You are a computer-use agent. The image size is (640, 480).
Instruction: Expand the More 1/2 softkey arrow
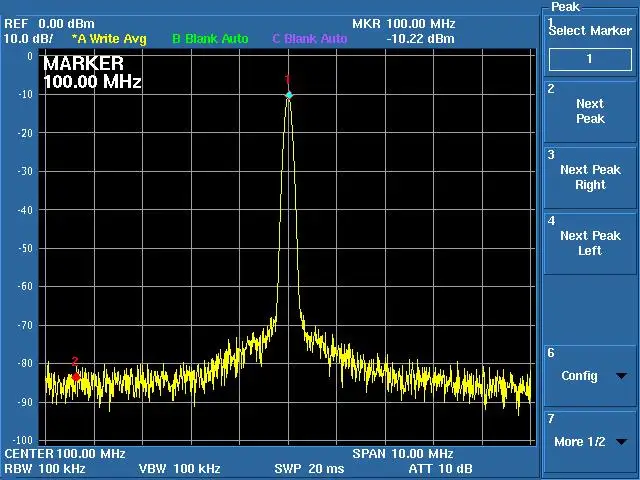pos(622,442)
